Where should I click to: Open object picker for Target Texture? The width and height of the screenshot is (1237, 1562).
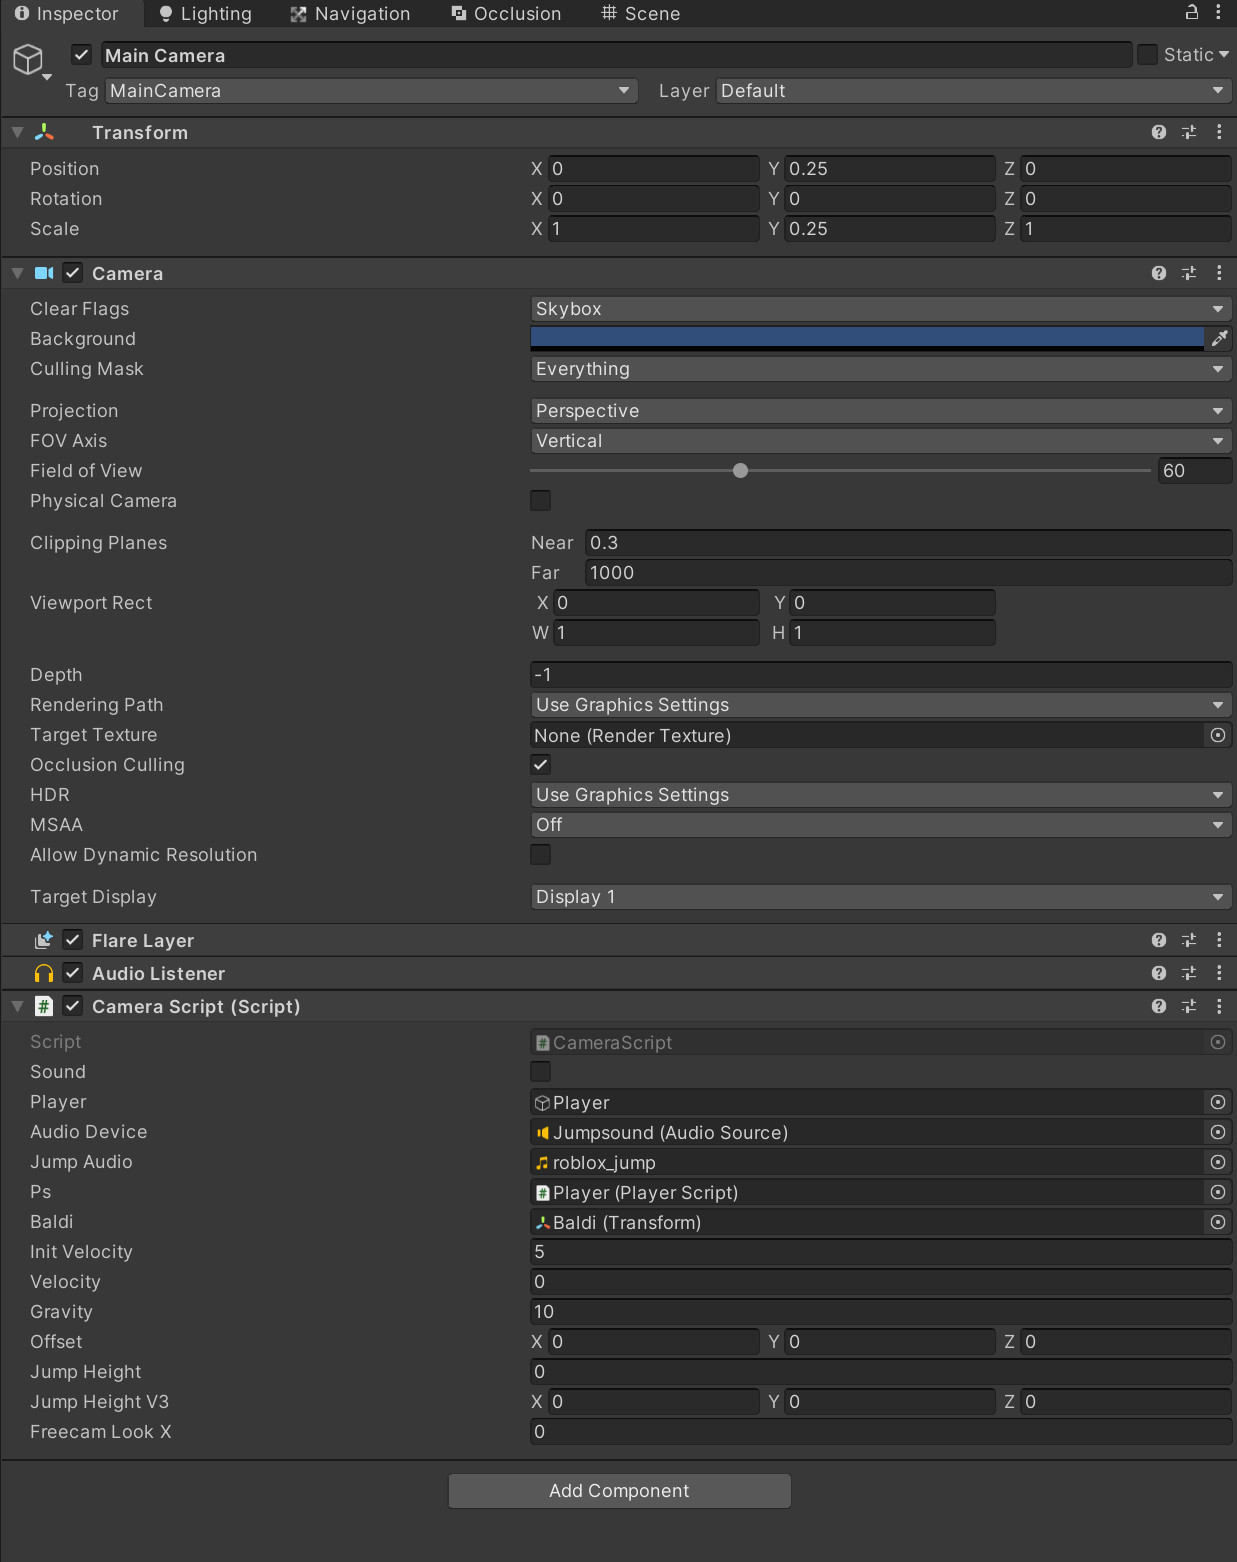click(1218, 735)
